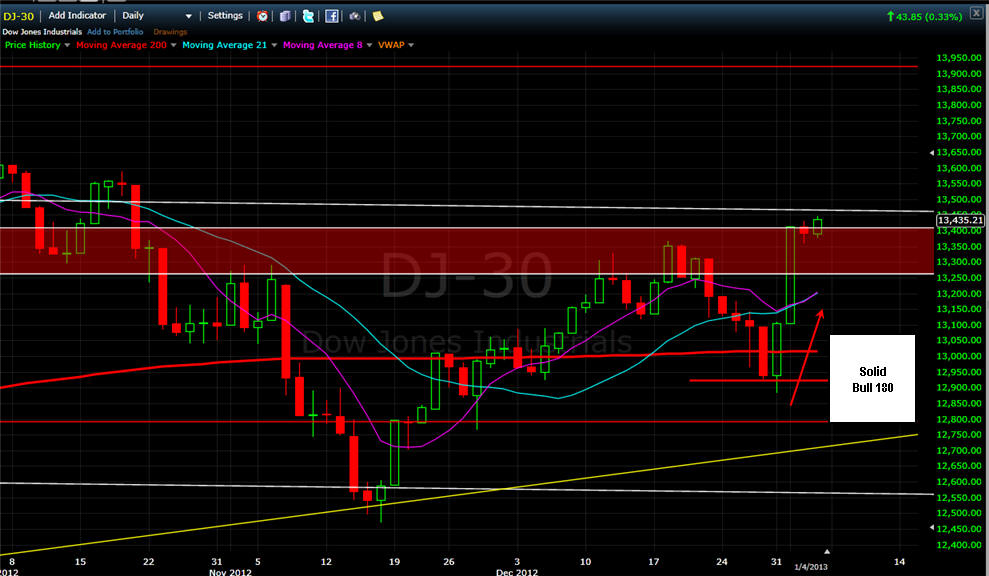The width and height of the screenshot is (989, 576).
Task: Click the Add Indicator button
Action: (x=77, y=16)
